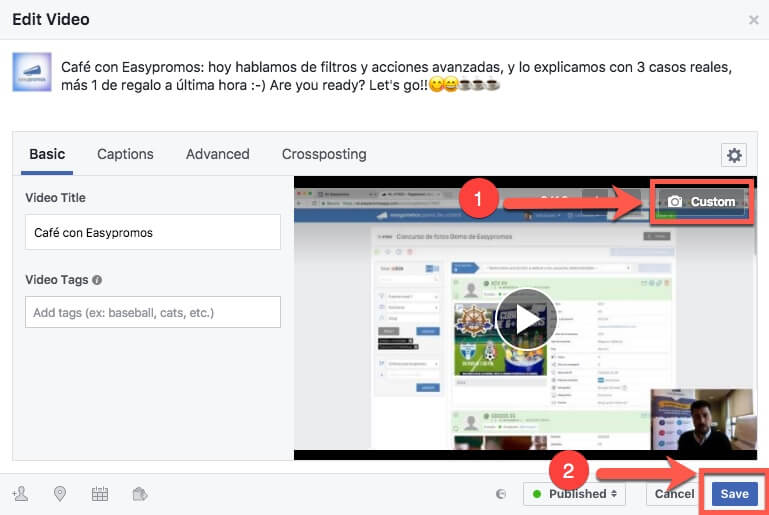
Task: Click the Easypromos page avatar
Action: pos(32,72)
